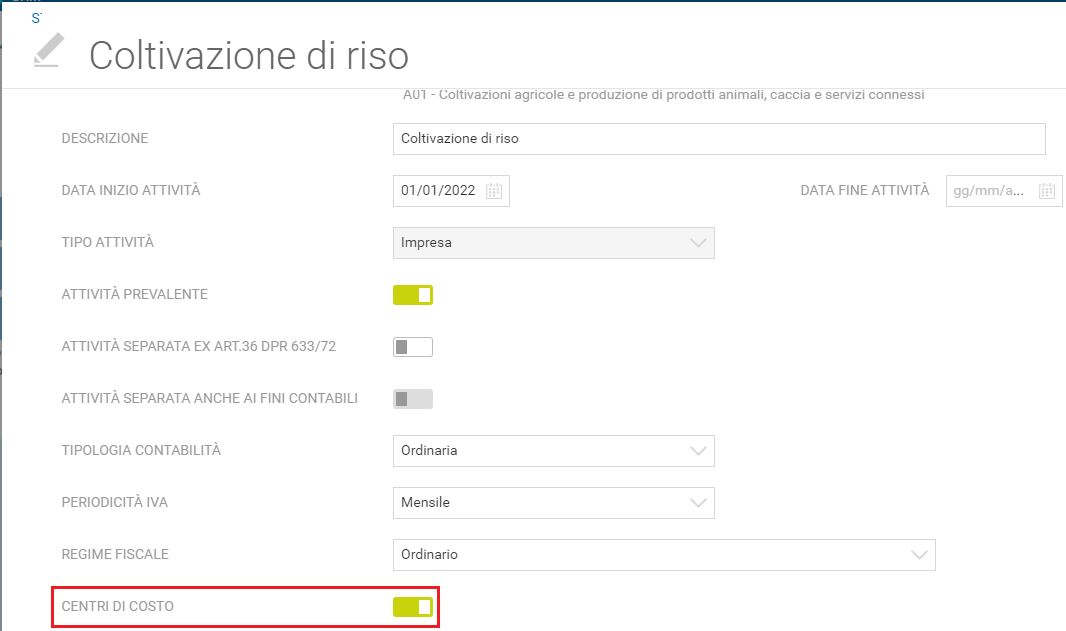Viewport: 1066px width, 631px height.
Task: Click the 'Coltivazione di riso' page title
Action: 249,55
